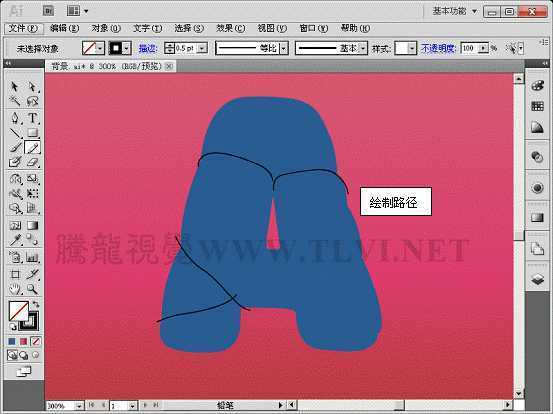
Task: Select the Magic Wand tool
Action: (14, 101)
